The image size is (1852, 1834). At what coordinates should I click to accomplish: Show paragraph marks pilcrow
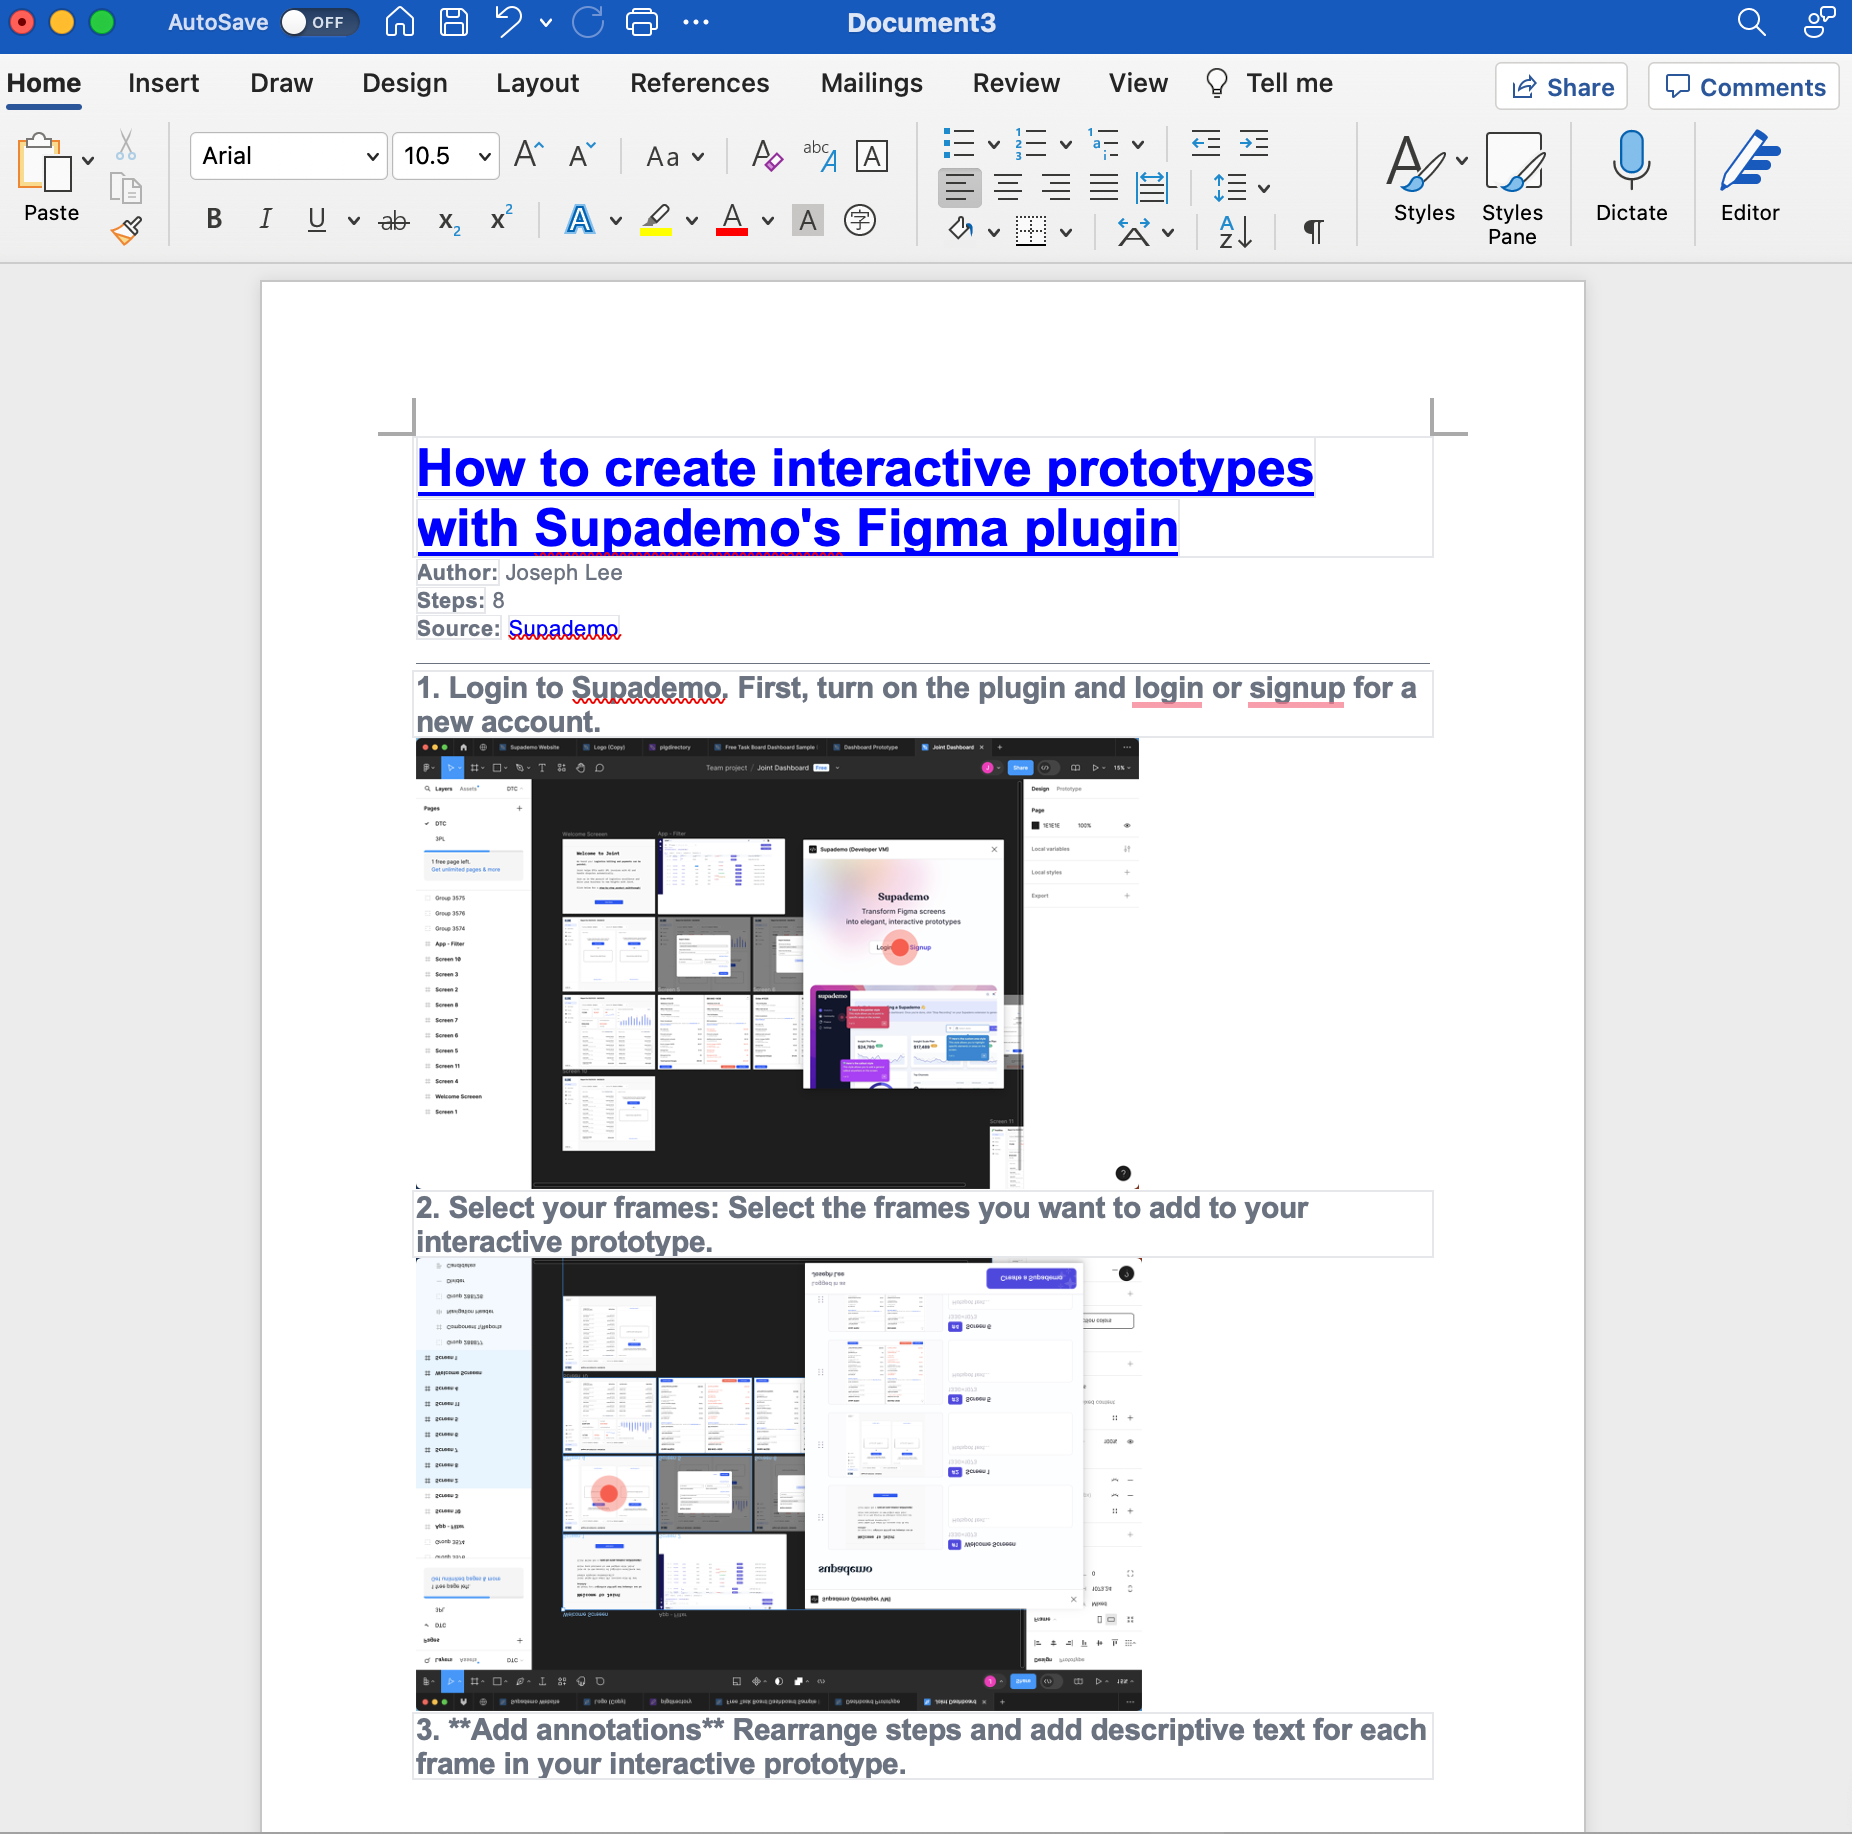point(1314,231)
